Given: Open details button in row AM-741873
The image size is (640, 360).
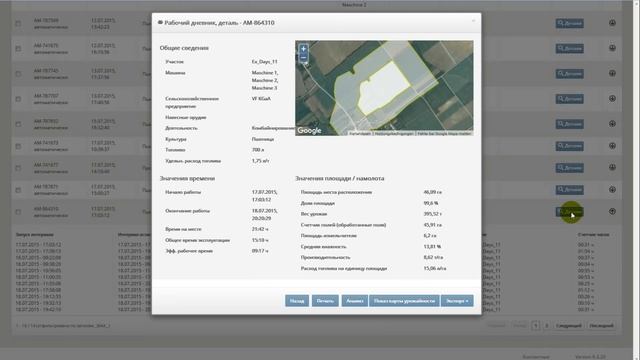Looking at the screenshot, I should click(x=569, y=146).
